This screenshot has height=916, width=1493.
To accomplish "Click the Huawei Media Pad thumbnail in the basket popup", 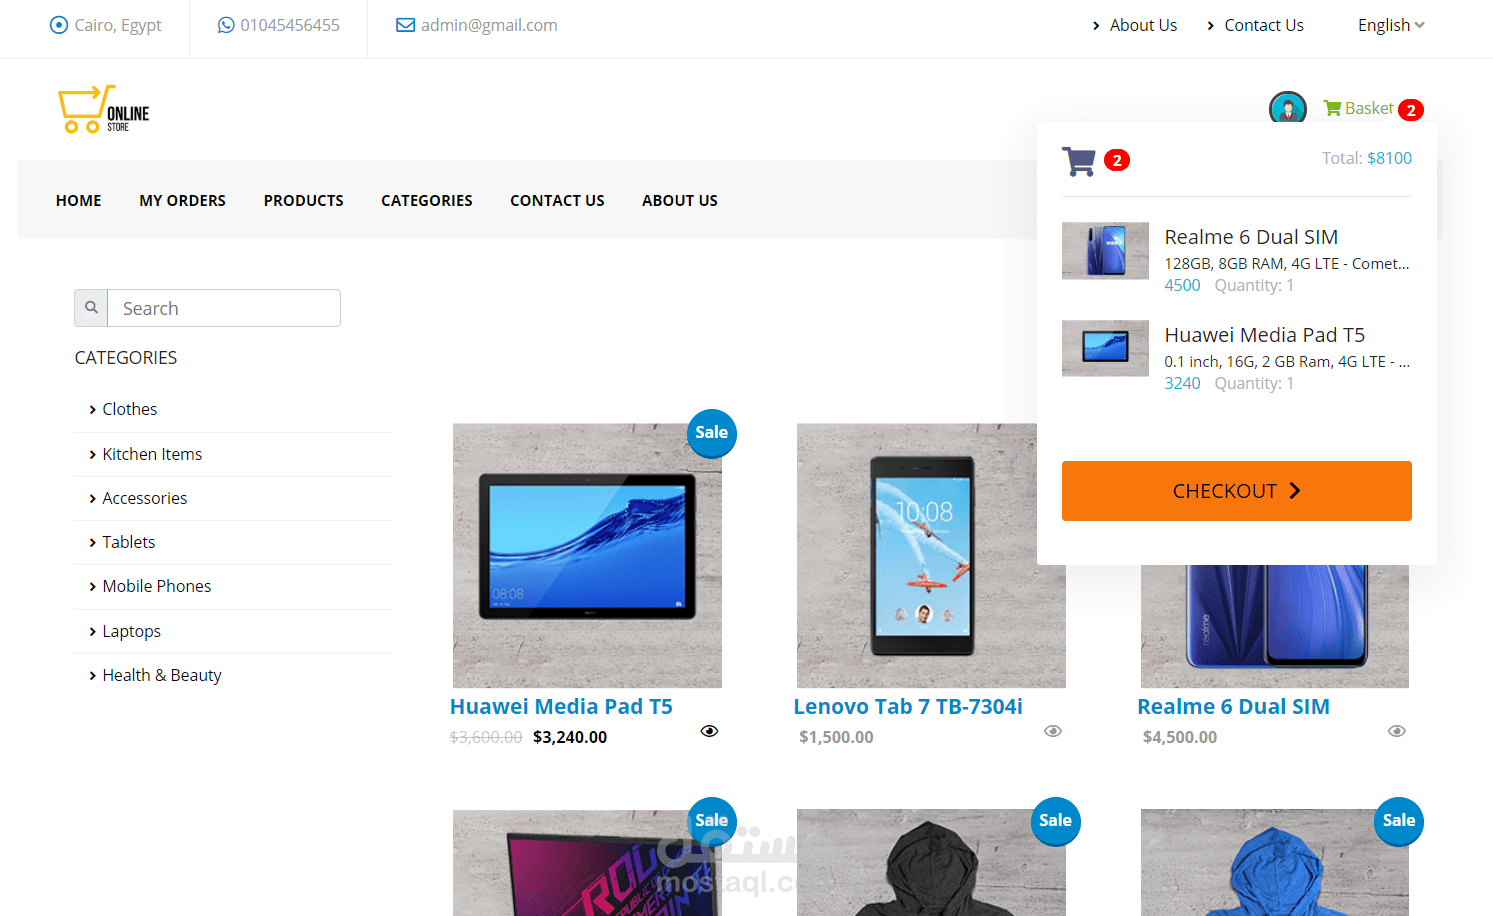I will point(1105,348).
